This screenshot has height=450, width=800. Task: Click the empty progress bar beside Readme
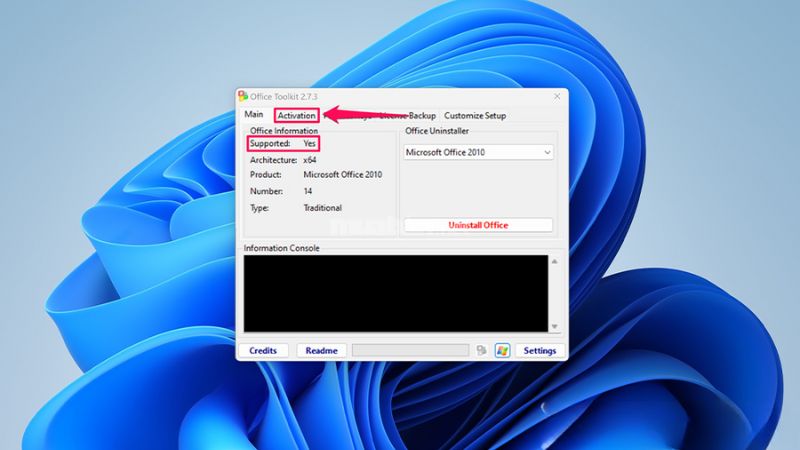[410, 351]
